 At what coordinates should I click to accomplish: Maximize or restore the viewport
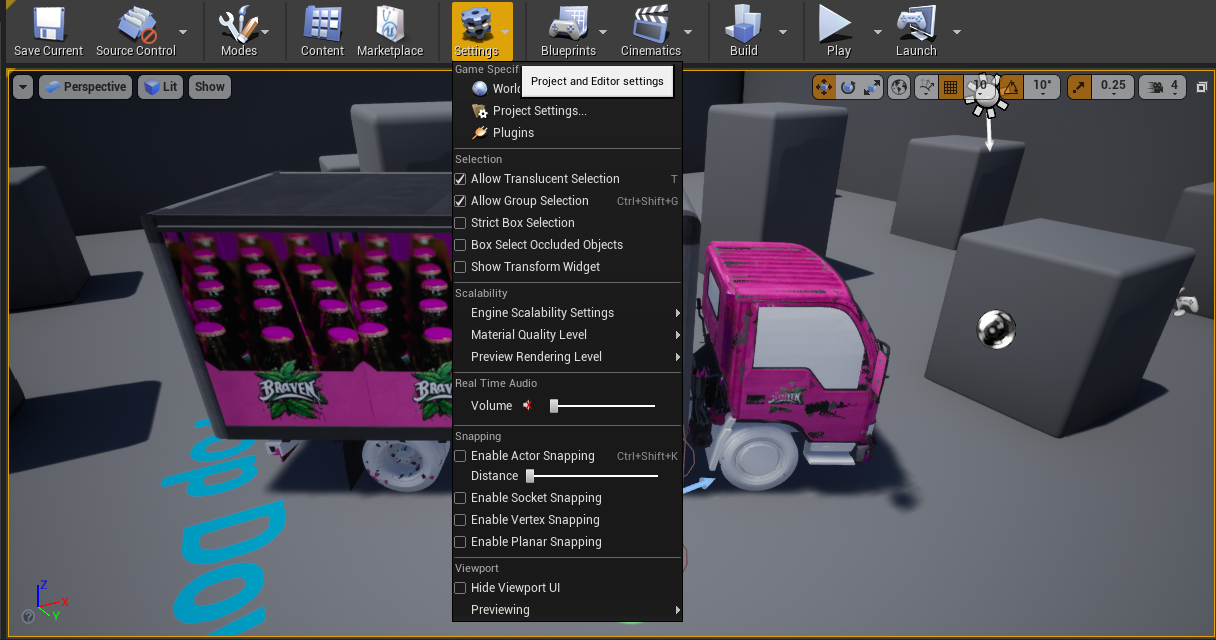[x=1201, y=87]
